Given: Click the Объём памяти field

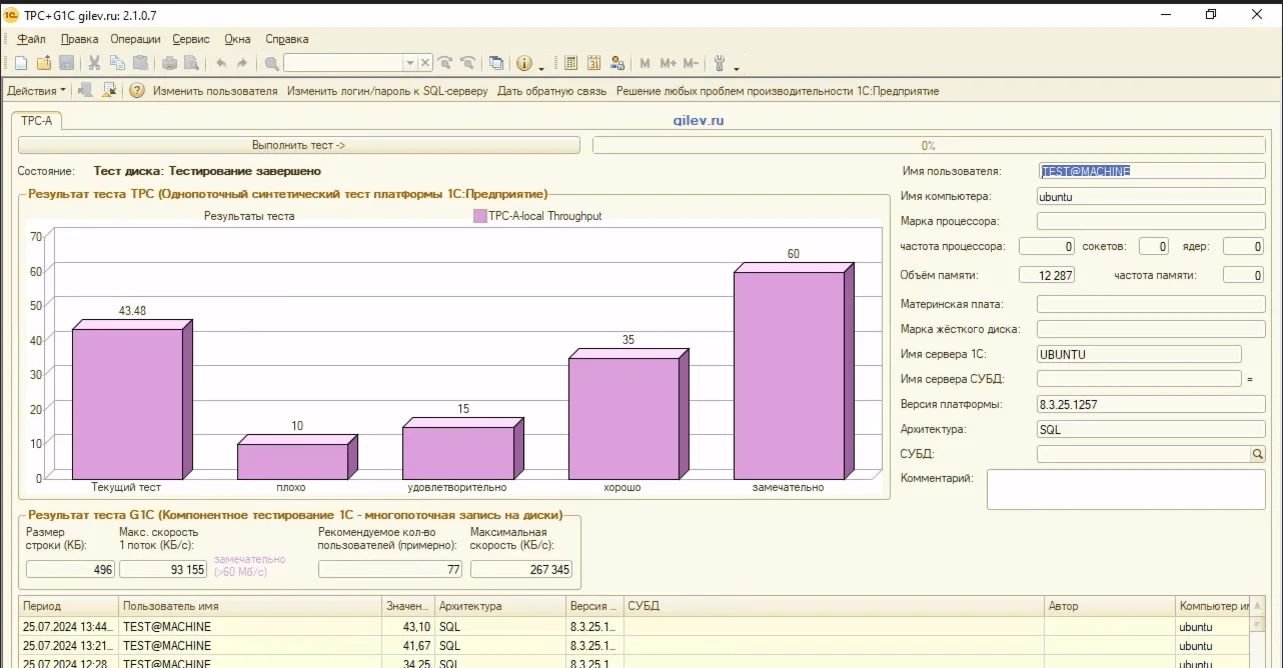Looking at the screenshot, I should (1047, 275).
